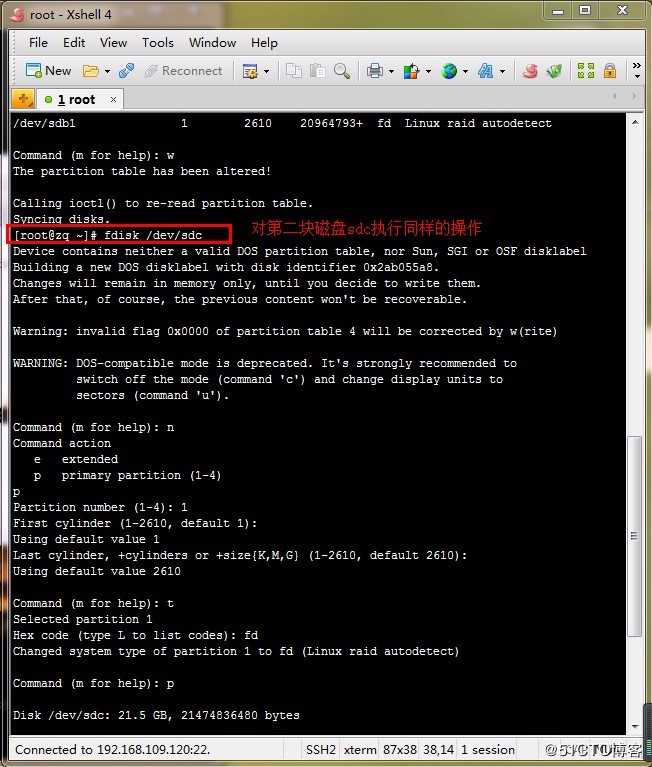Click 'Connected to 192.168.109.120:22.' status text
This screenshot has width=652, height=767.
(112, 749)
